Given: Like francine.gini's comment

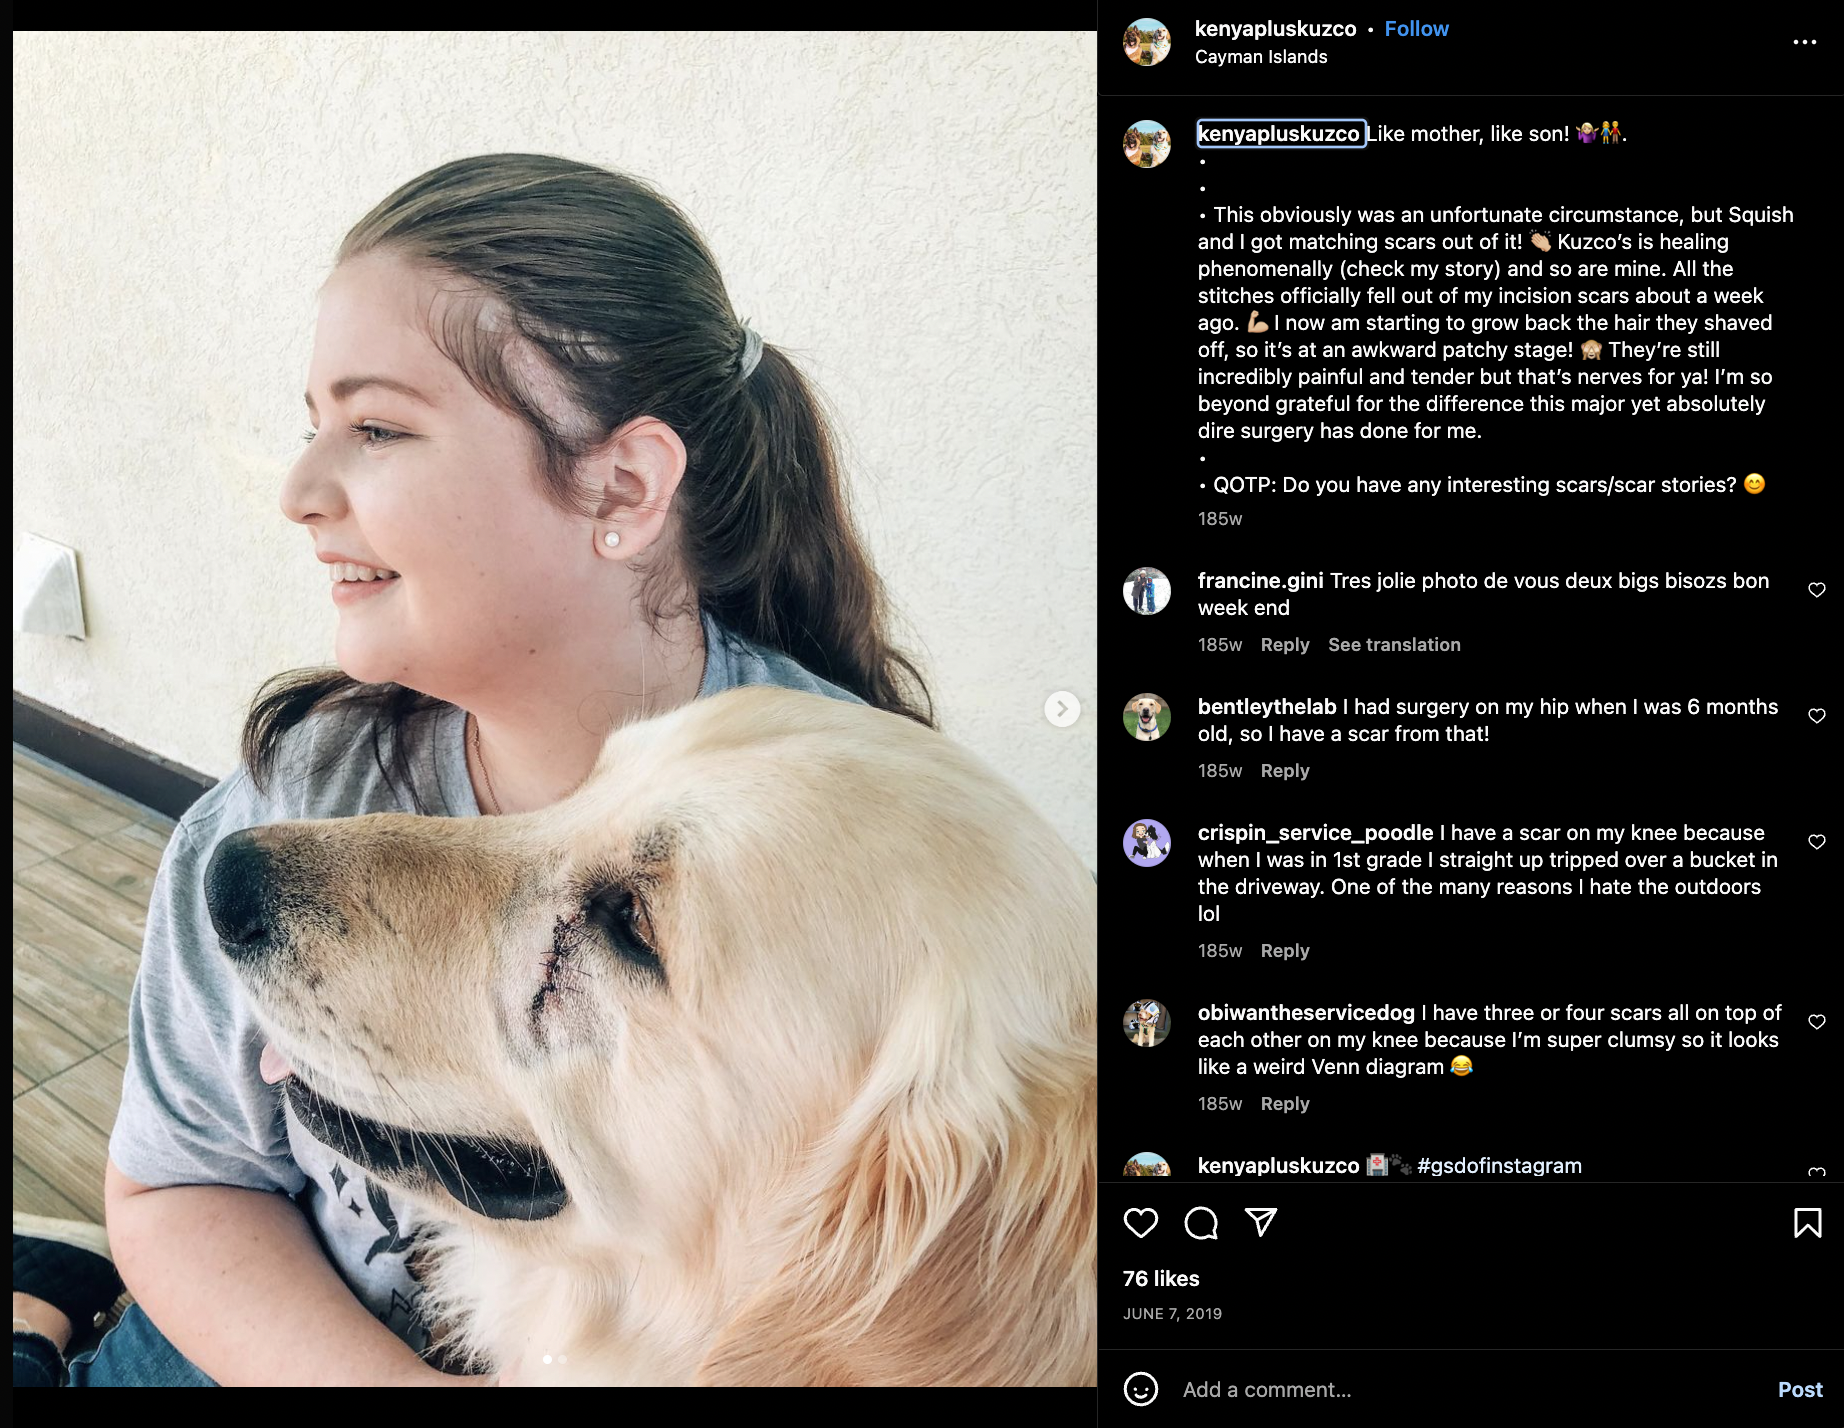Looking at the screenshot, I should click(1817, 590).
